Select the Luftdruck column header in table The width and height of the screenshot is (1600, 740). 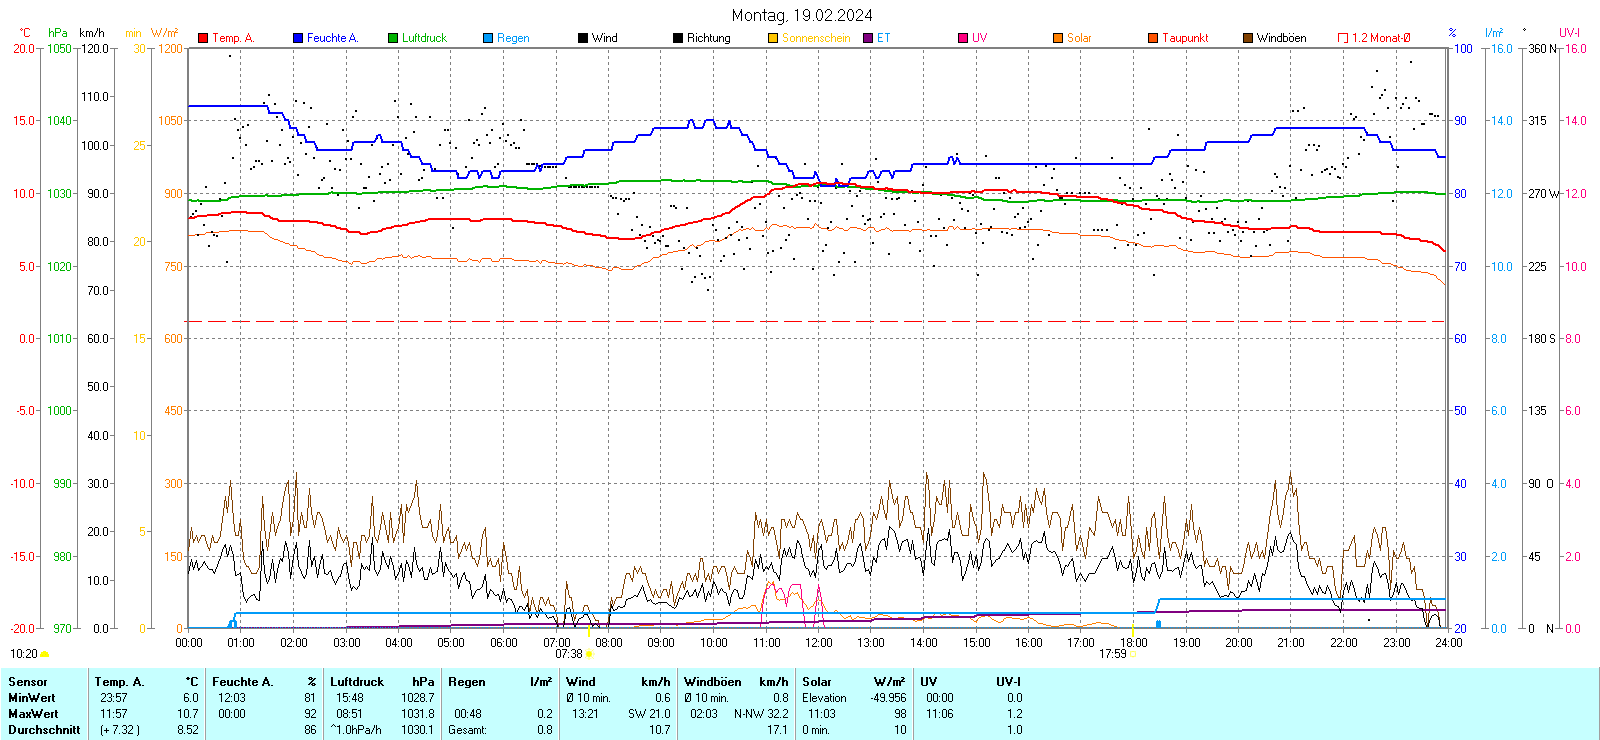tap(357, 682)
